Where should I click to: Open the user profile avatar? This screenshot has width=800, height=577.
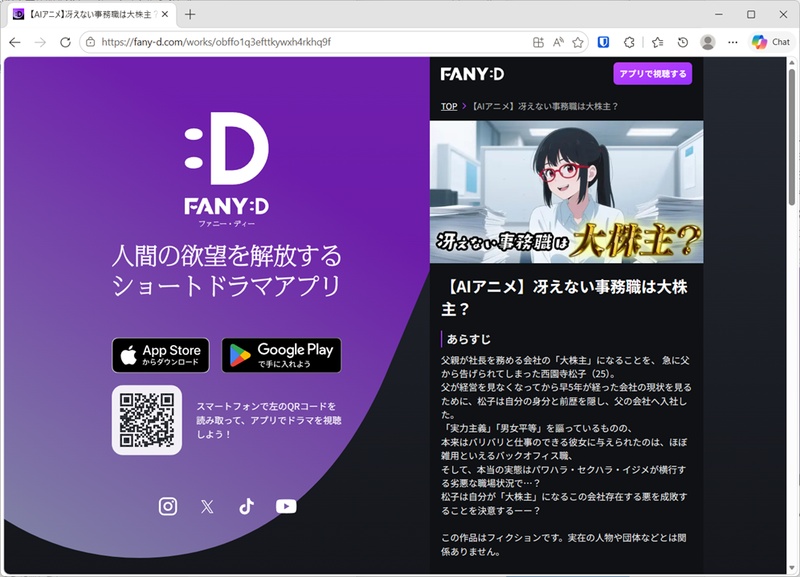coord(708,42)
